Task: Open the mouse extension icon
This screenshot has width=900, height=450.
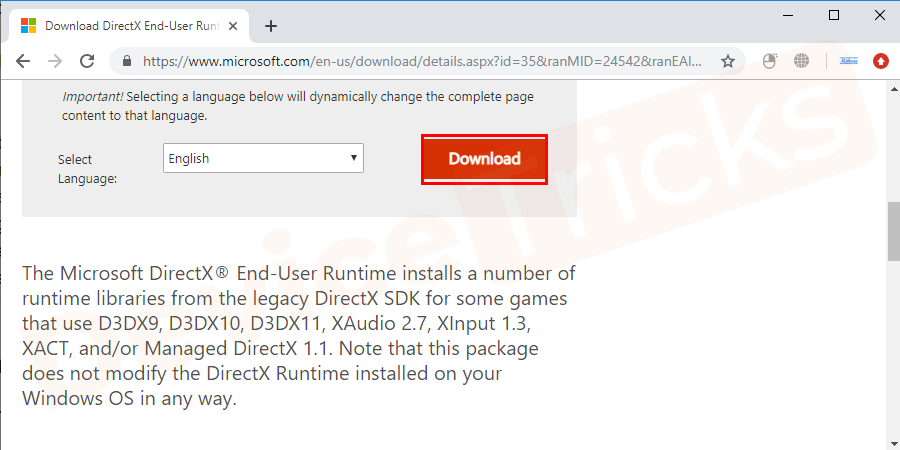Action: click(x=770, y=60)
